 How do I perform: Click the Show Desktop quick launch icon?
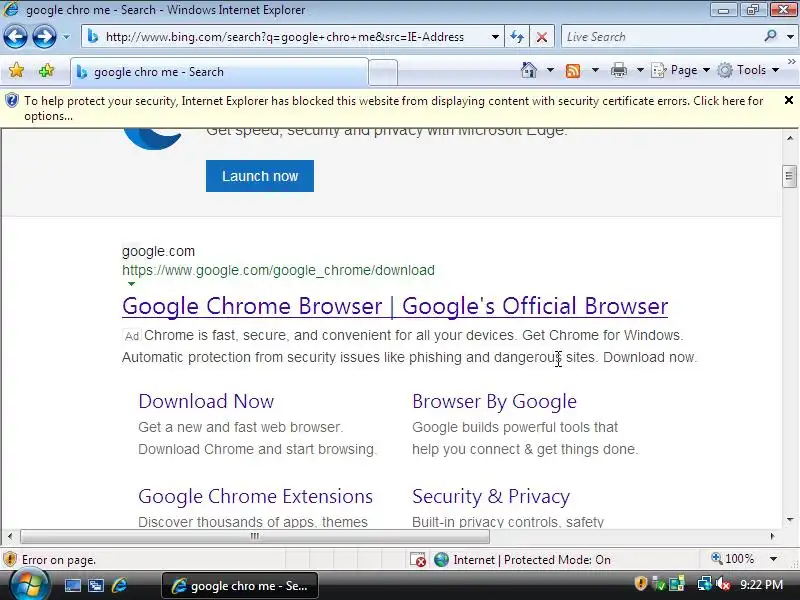coord(72,586)
